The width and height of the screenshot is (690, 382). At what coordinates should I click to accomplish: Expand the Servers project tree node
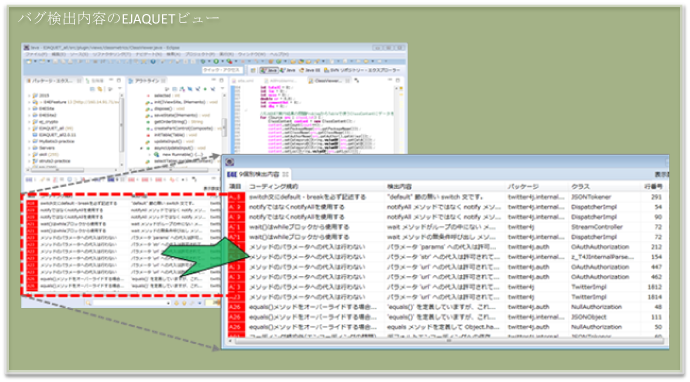click(29, 148)
